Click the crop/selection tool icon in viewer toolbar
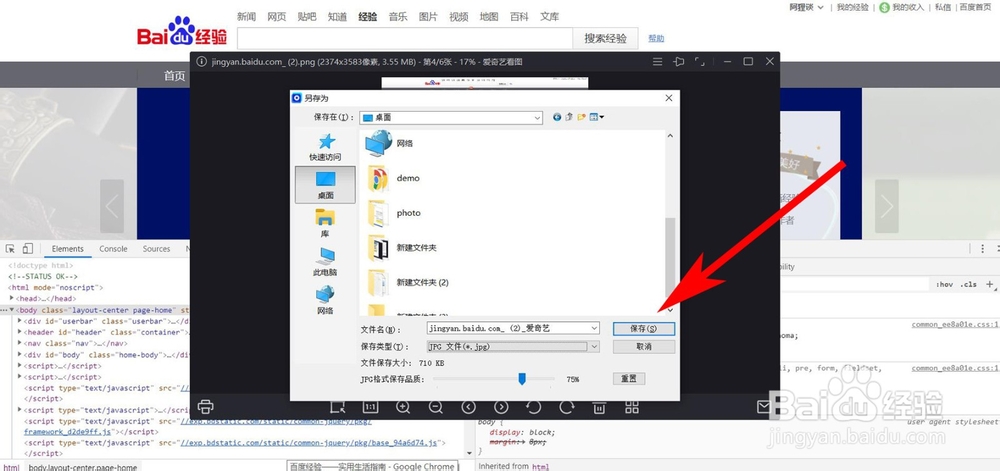1000x471 pixels. coord(338,407)
